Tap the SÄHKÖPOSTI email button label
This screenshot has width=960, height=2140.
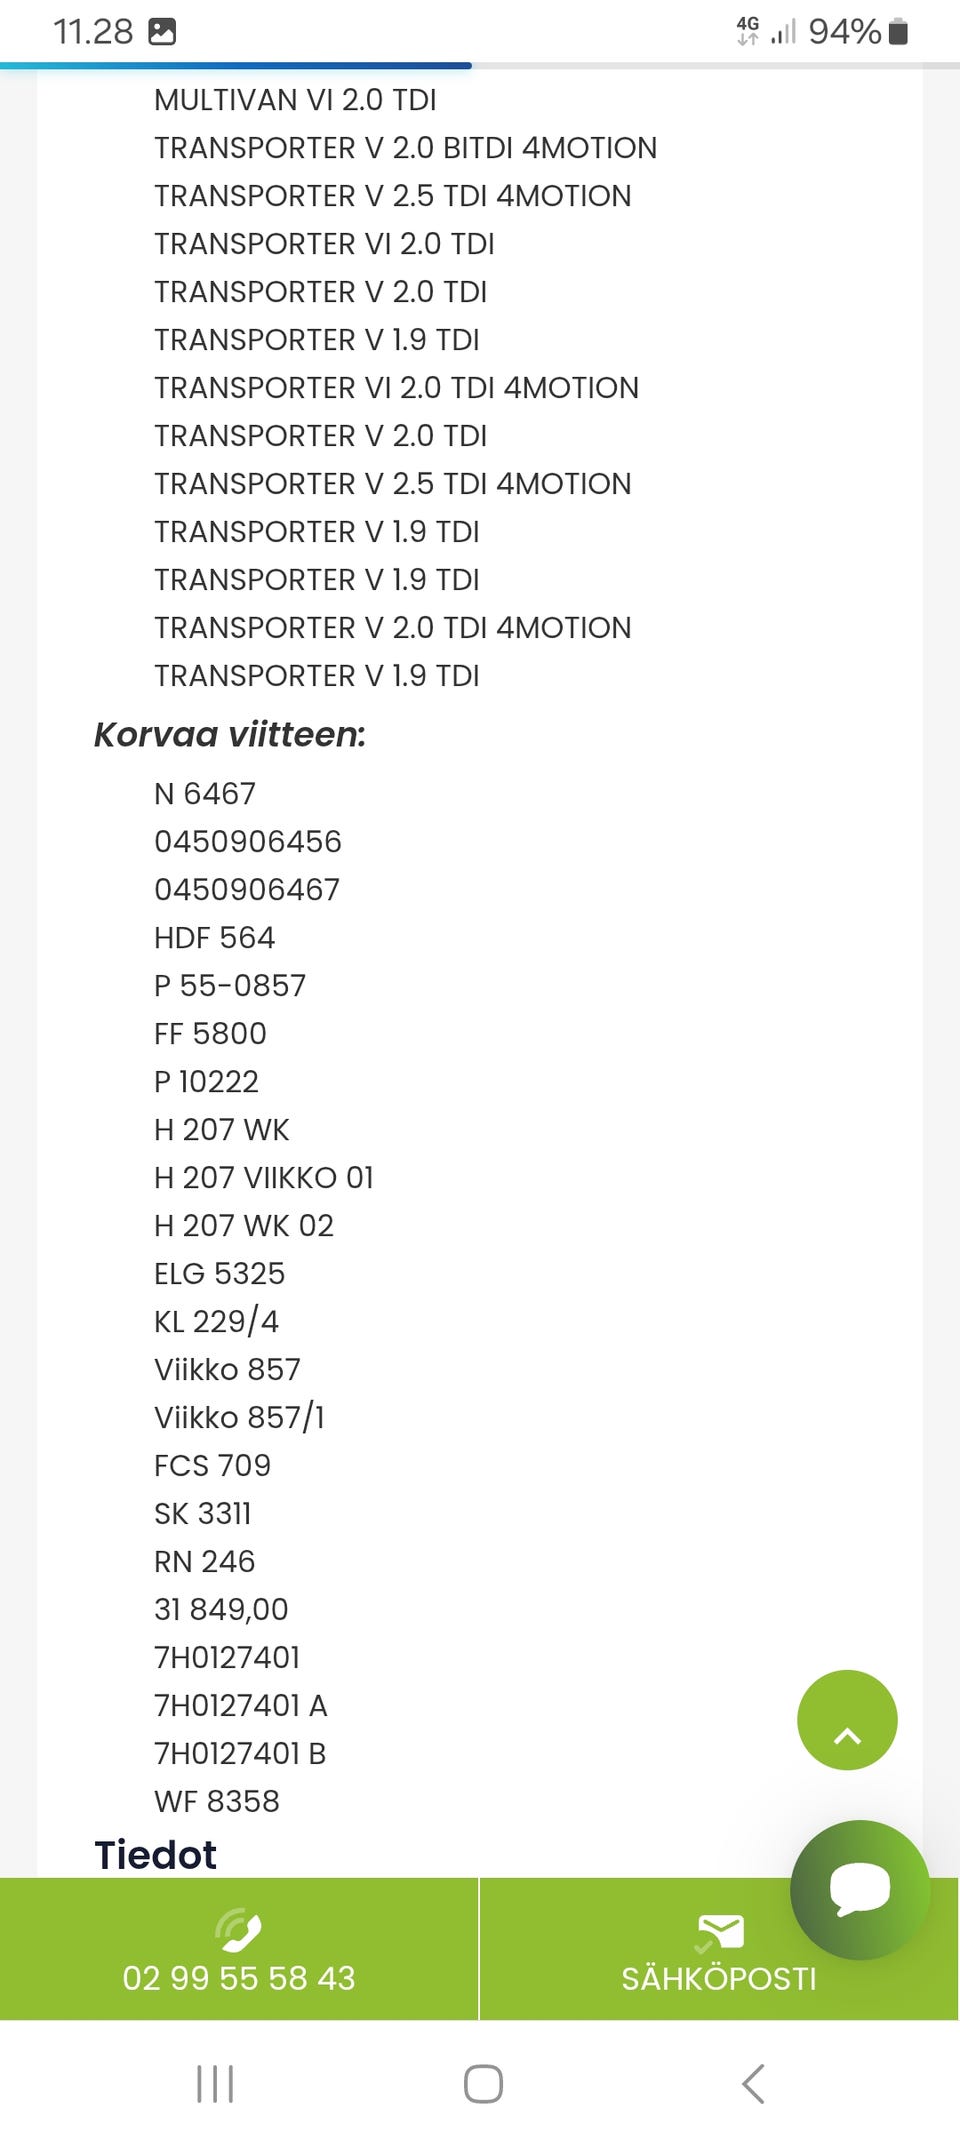718,1979
